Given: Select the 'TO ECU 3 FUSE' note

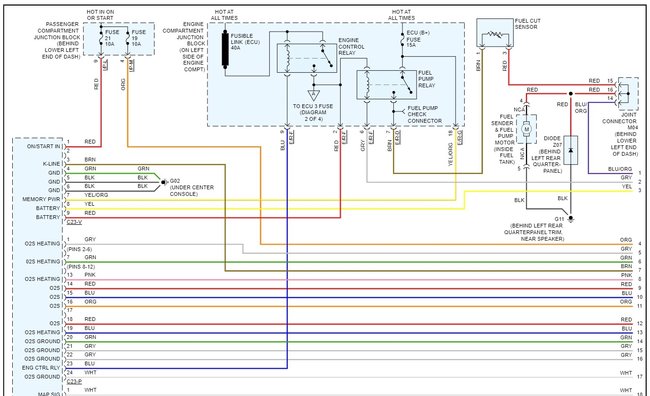Looking at the screenshot, I should tap(313, 112).
